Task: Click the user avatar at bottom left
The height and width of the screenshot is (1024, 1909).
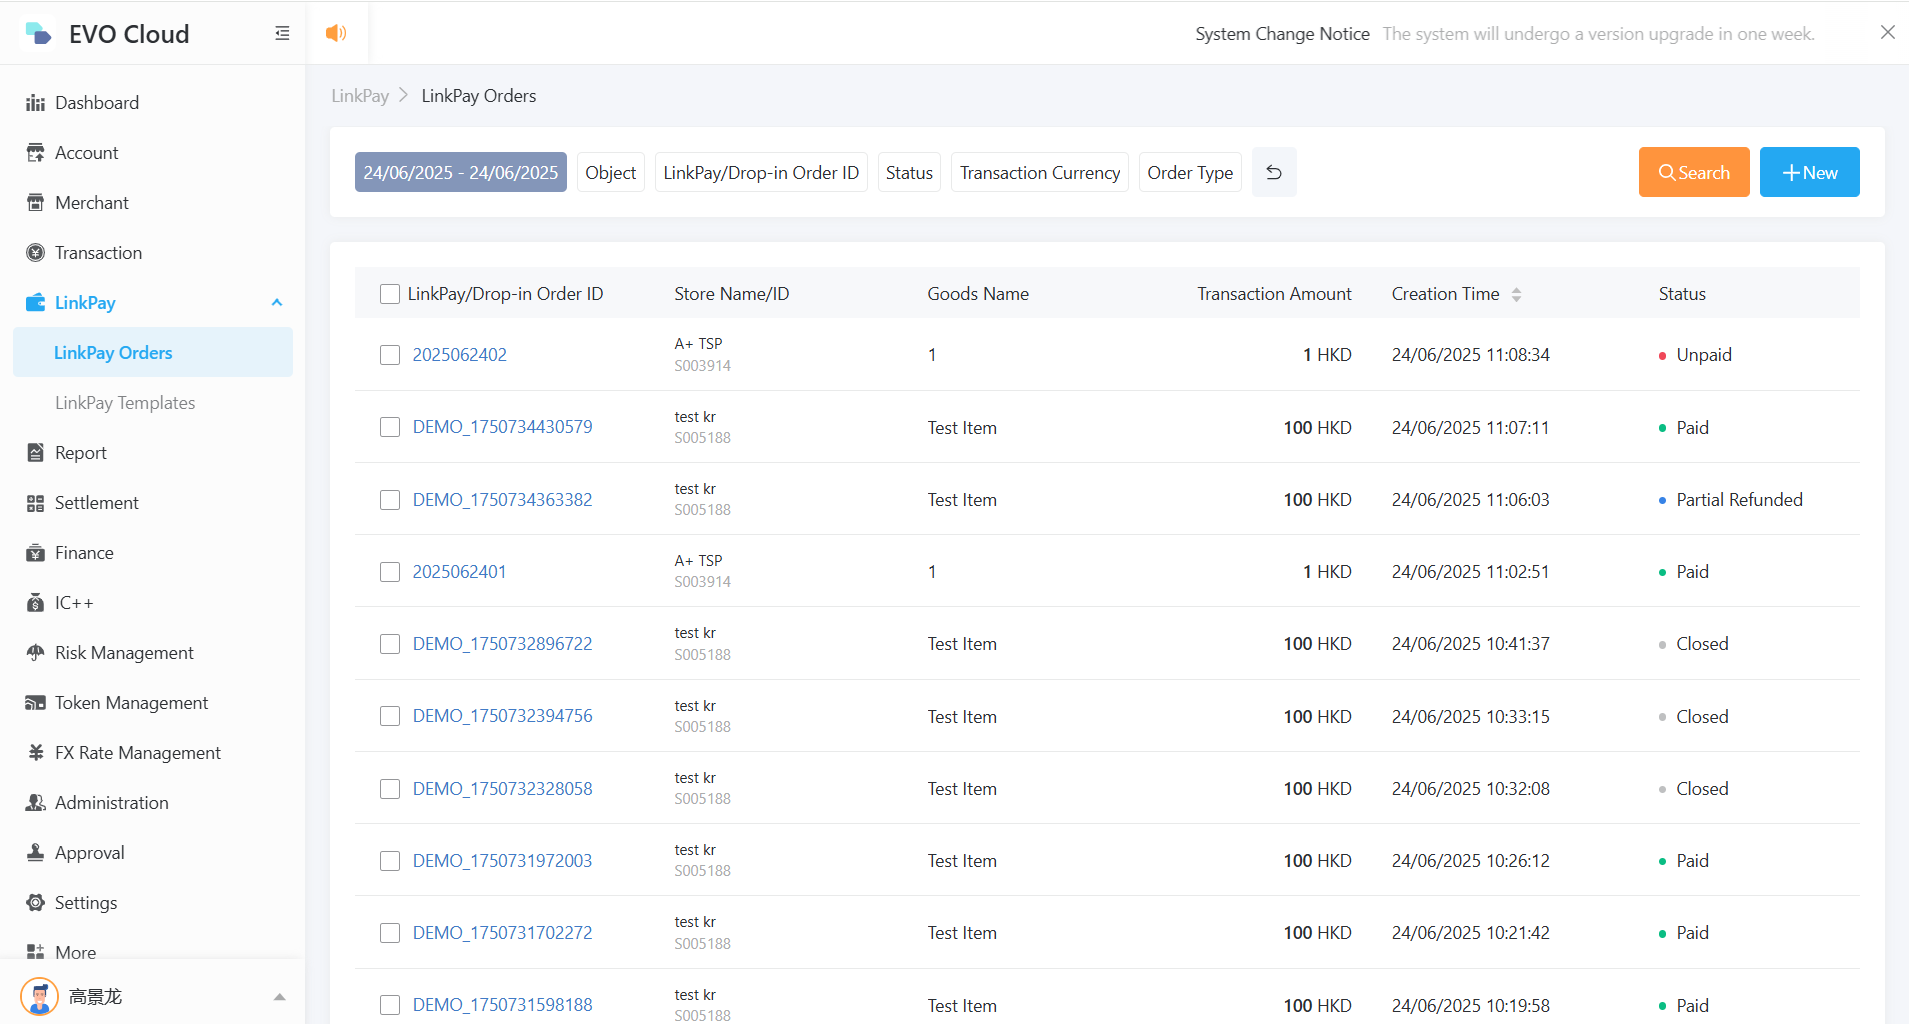Action: click(39, 997)
